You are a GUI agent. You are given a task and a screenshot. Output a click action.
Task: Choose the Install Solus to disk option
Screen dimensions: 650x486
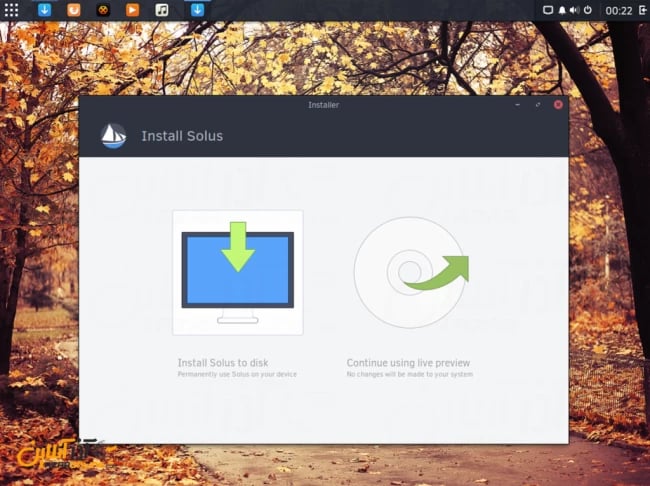click(238, 272)
